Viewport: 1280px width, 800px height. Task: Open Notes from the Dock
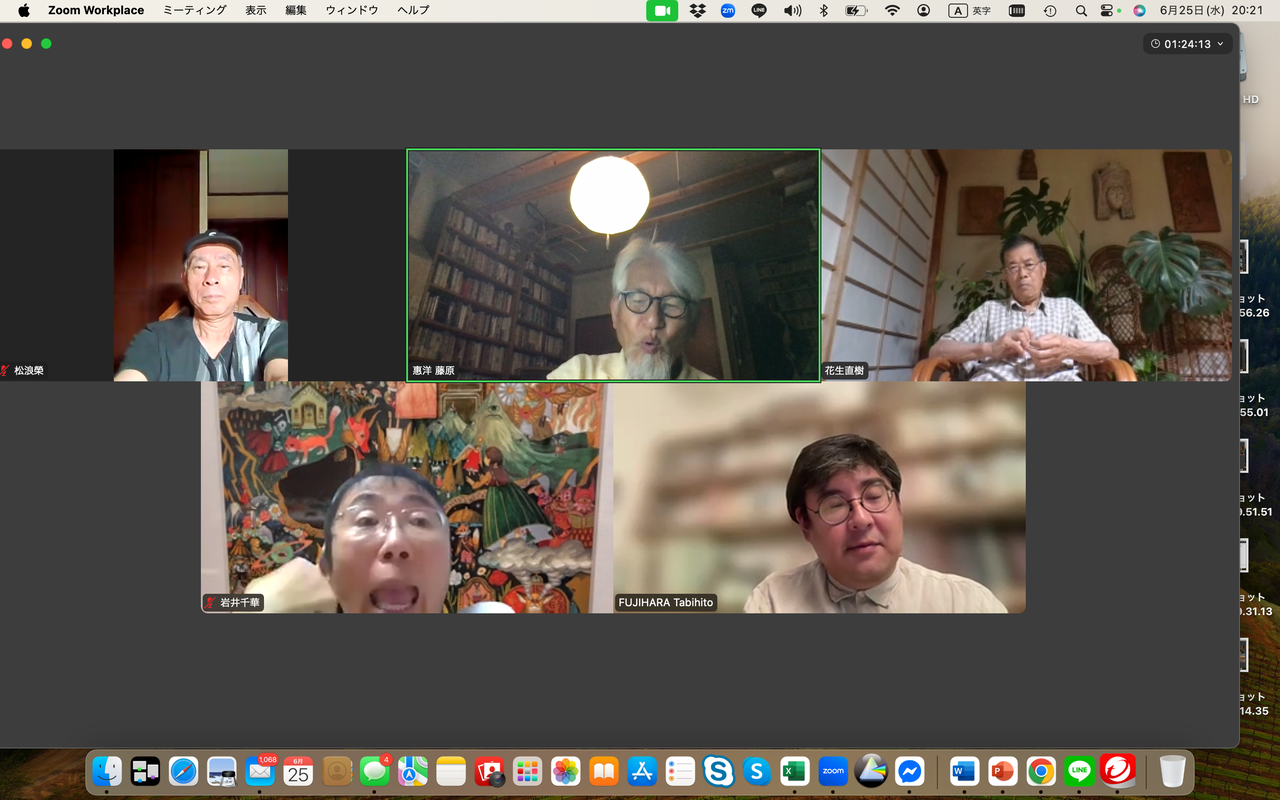(x=451, y=771)
